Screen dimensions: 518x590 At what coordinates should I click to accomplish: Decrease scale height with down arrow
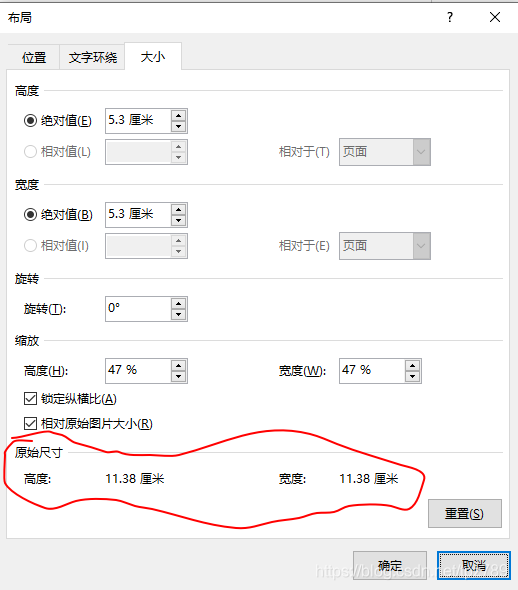[179, 377]
